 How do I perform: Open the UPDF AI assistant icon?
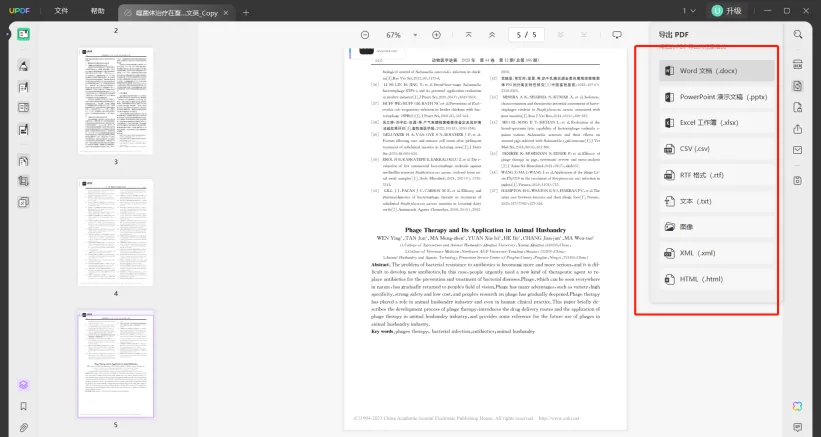pos(797,406)
